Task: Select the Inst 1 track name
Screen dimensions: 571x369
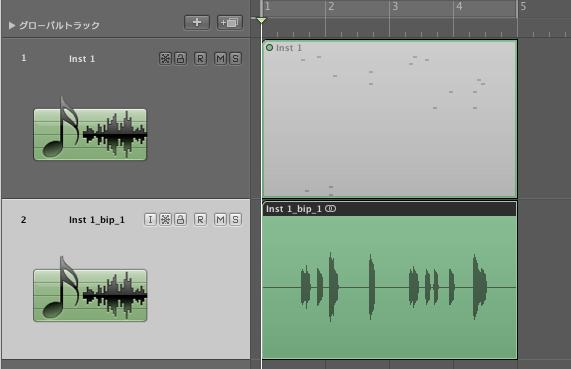Action: (82, 59)
